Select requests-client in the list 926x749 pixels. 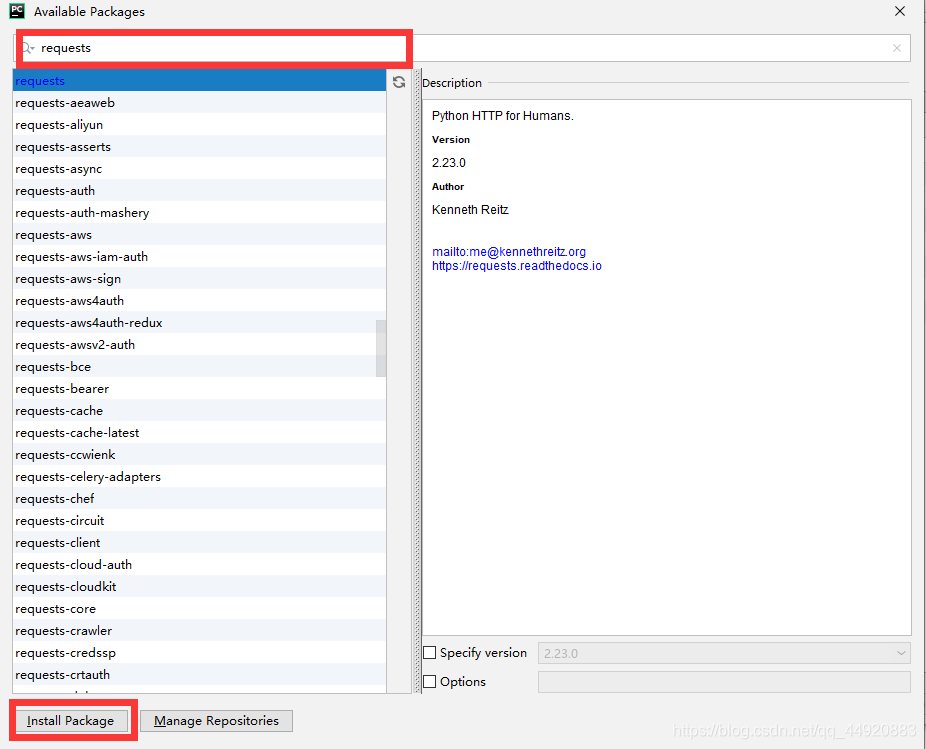[x=199, y=543]
